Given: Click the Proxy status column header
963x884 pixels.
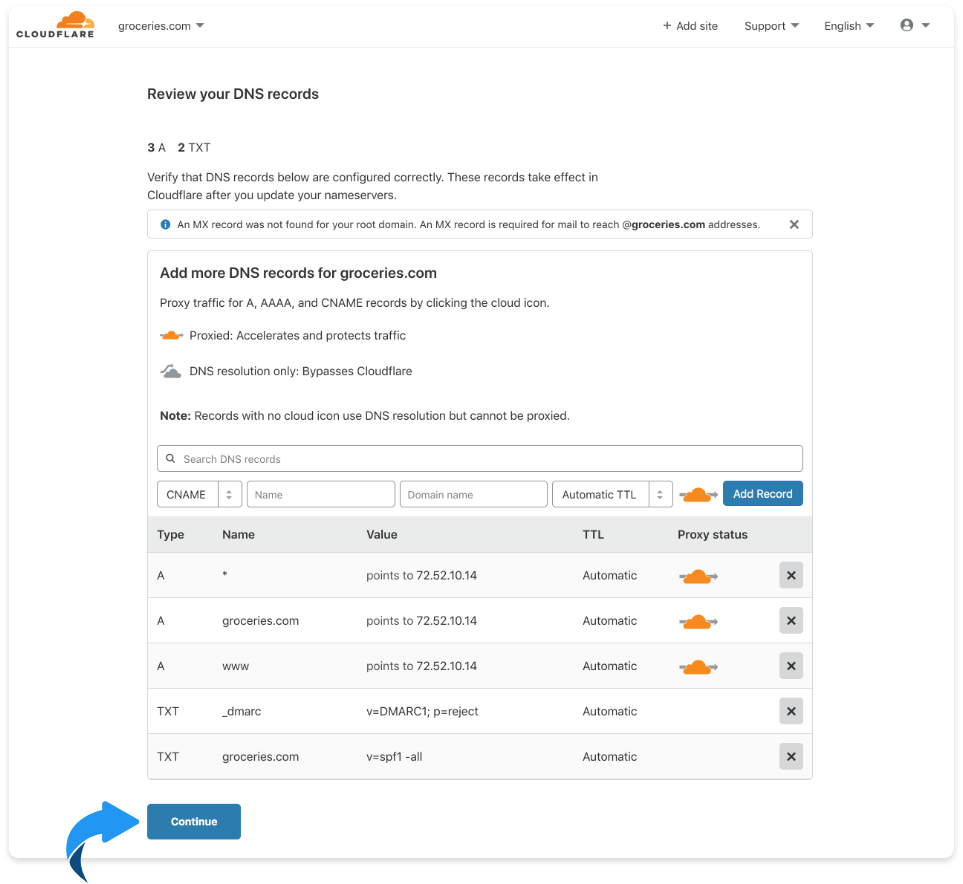Looking at the screenshot, I should tap(712, 534).
